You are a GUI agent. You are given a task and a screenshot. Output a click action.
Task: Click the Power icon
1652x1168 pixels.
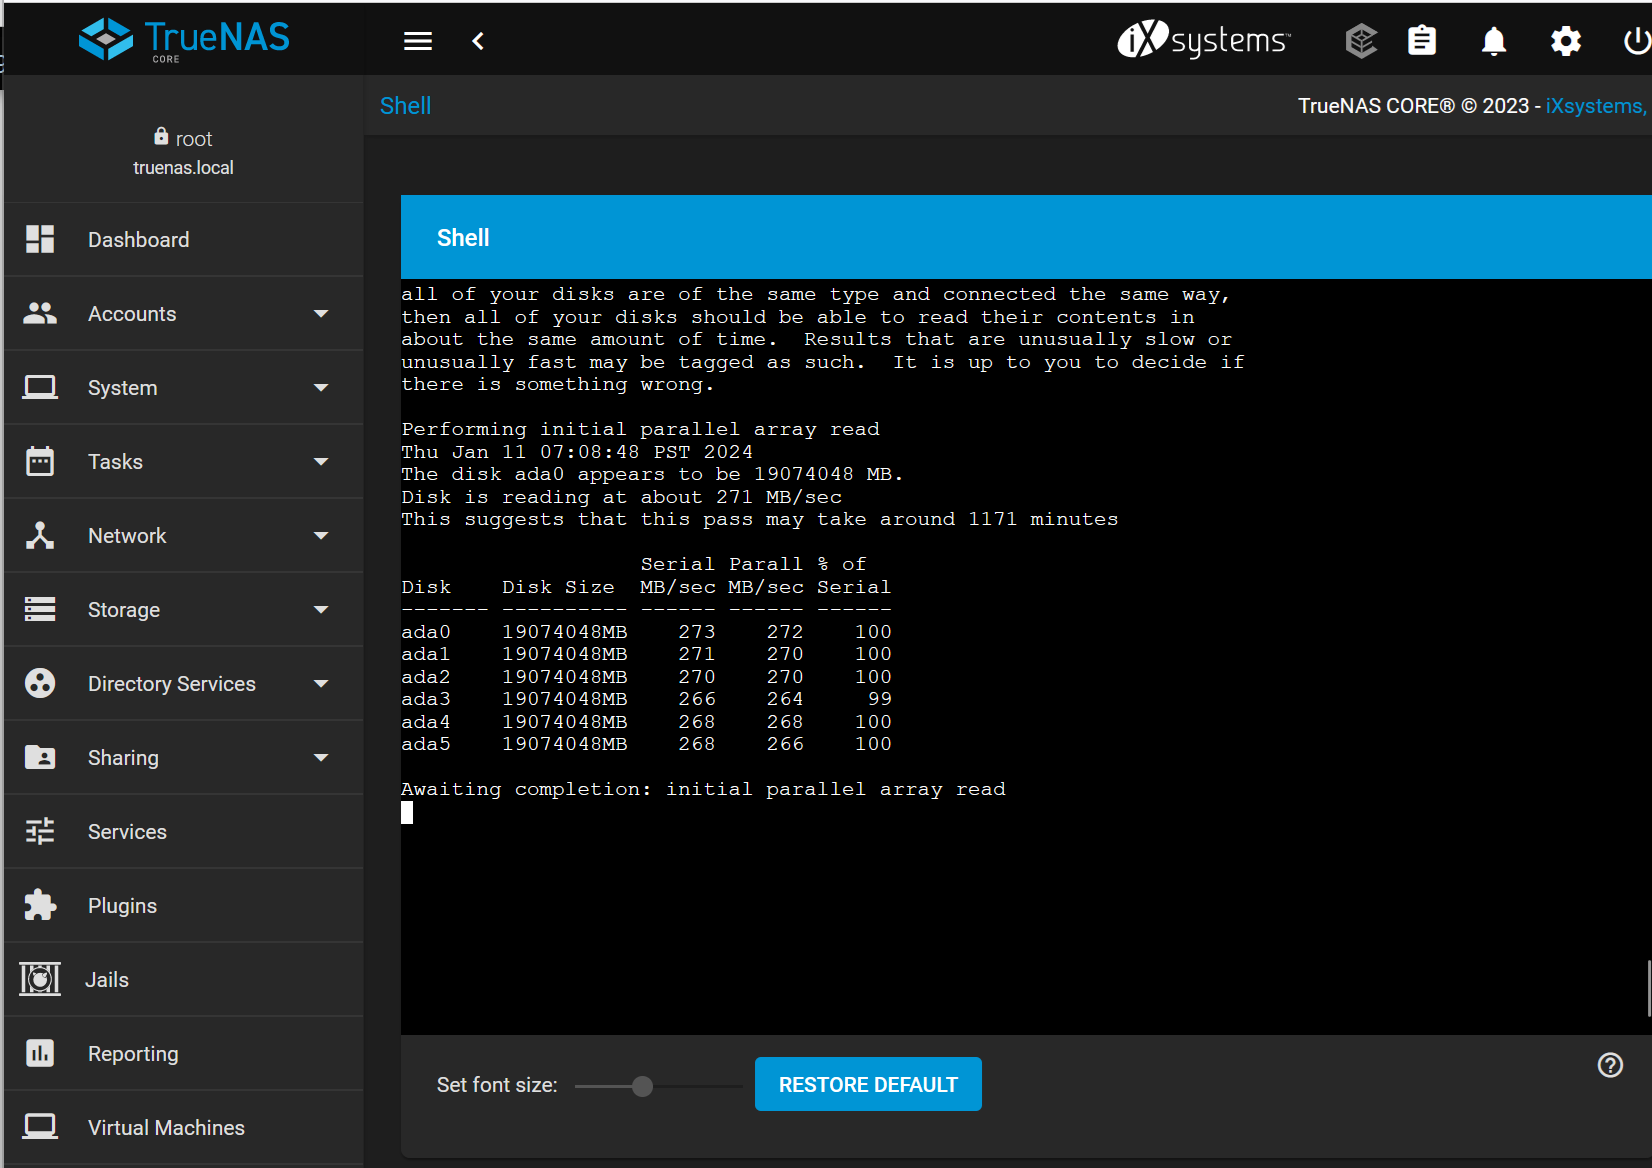pos(1637,41)
